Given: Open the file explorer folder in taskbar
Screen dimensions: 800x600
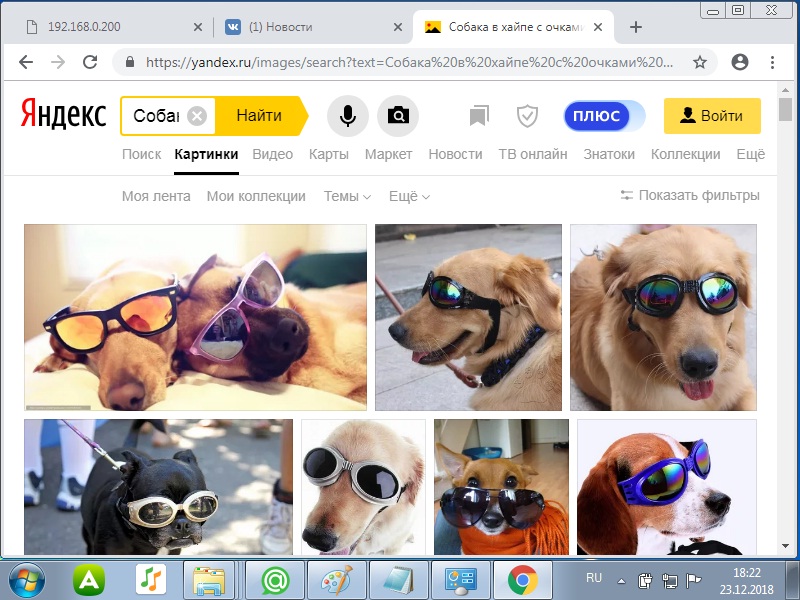Looking at the screenshot, I should coord(209,581).
